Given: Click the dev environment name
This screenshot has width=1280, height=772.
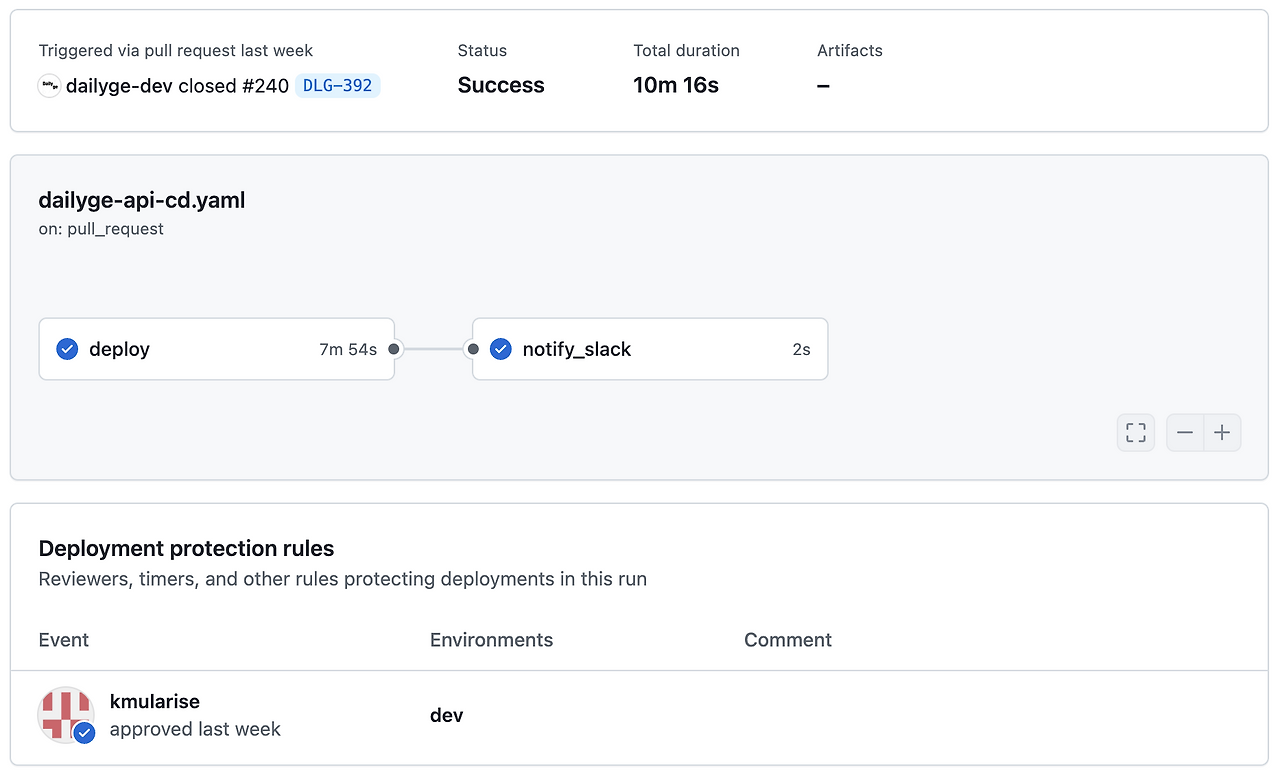Looking at the screenshot, I should coord(446,715).
